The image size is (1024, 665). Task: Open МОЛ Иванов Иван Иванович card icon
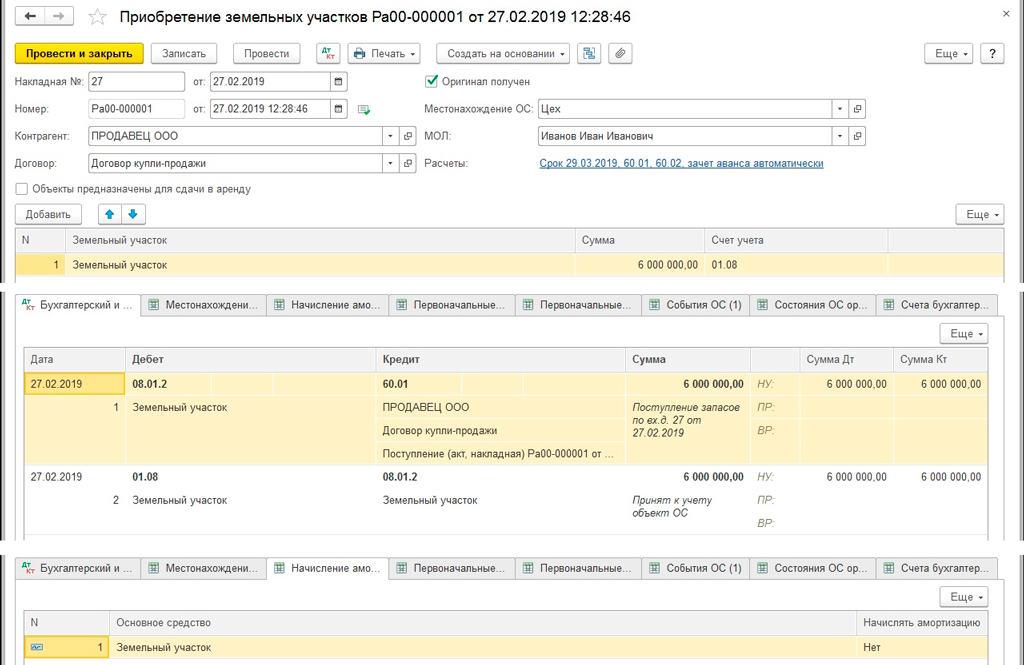(857, 136)
